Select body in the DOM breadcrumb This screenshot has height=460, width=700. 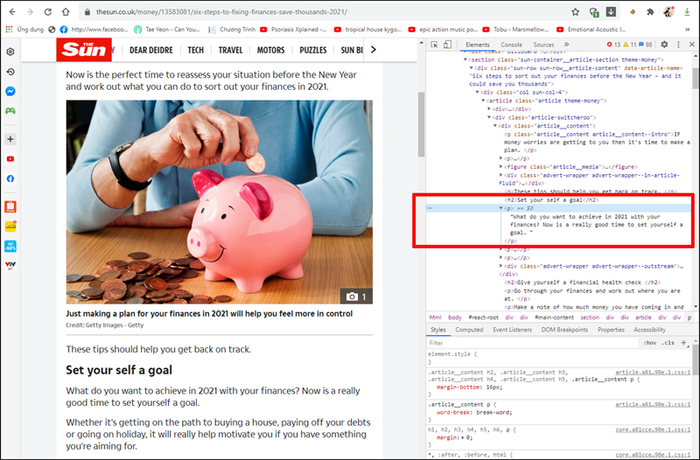click(x=454, y=318)
